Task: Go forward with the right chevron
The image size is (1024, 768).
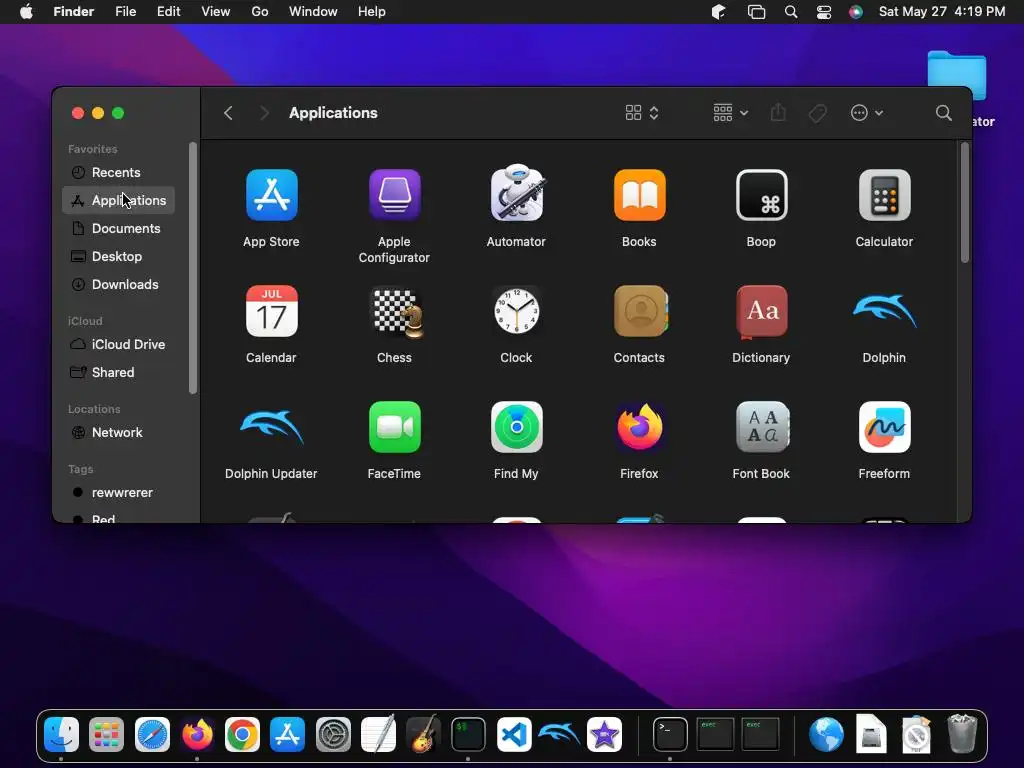Action: (x=264, y=113)
